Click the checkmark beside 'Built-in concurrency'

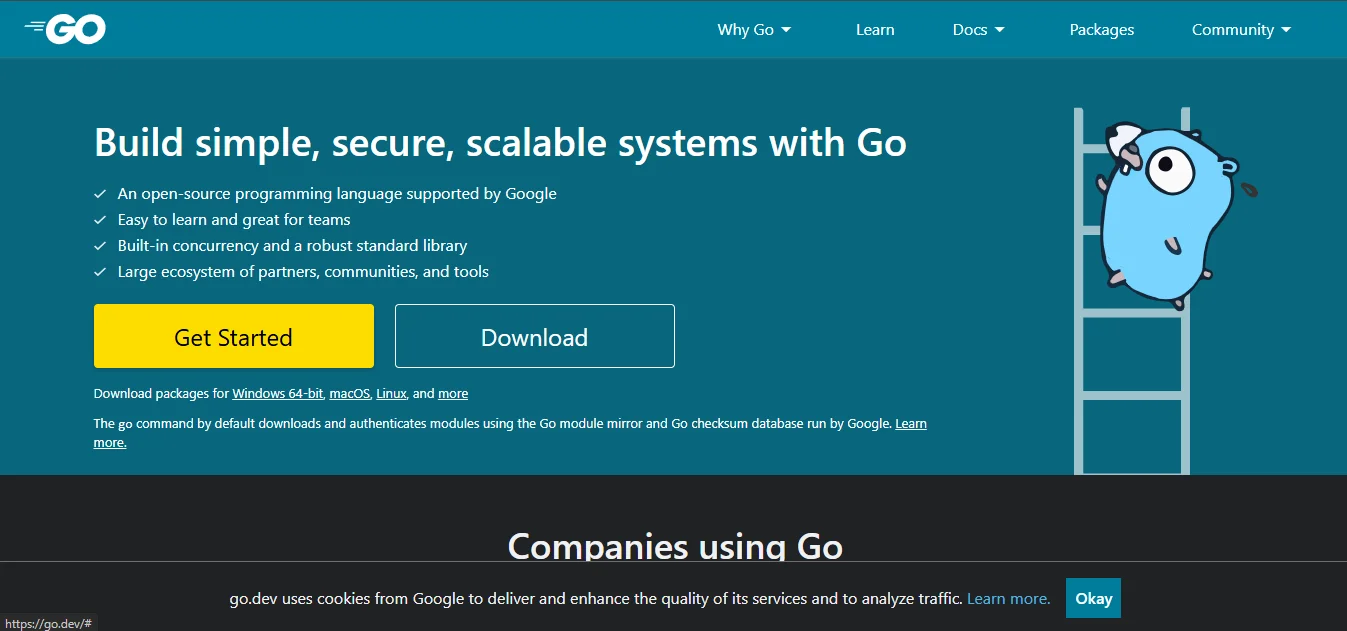pyautogui.click(x=100, y=245)
